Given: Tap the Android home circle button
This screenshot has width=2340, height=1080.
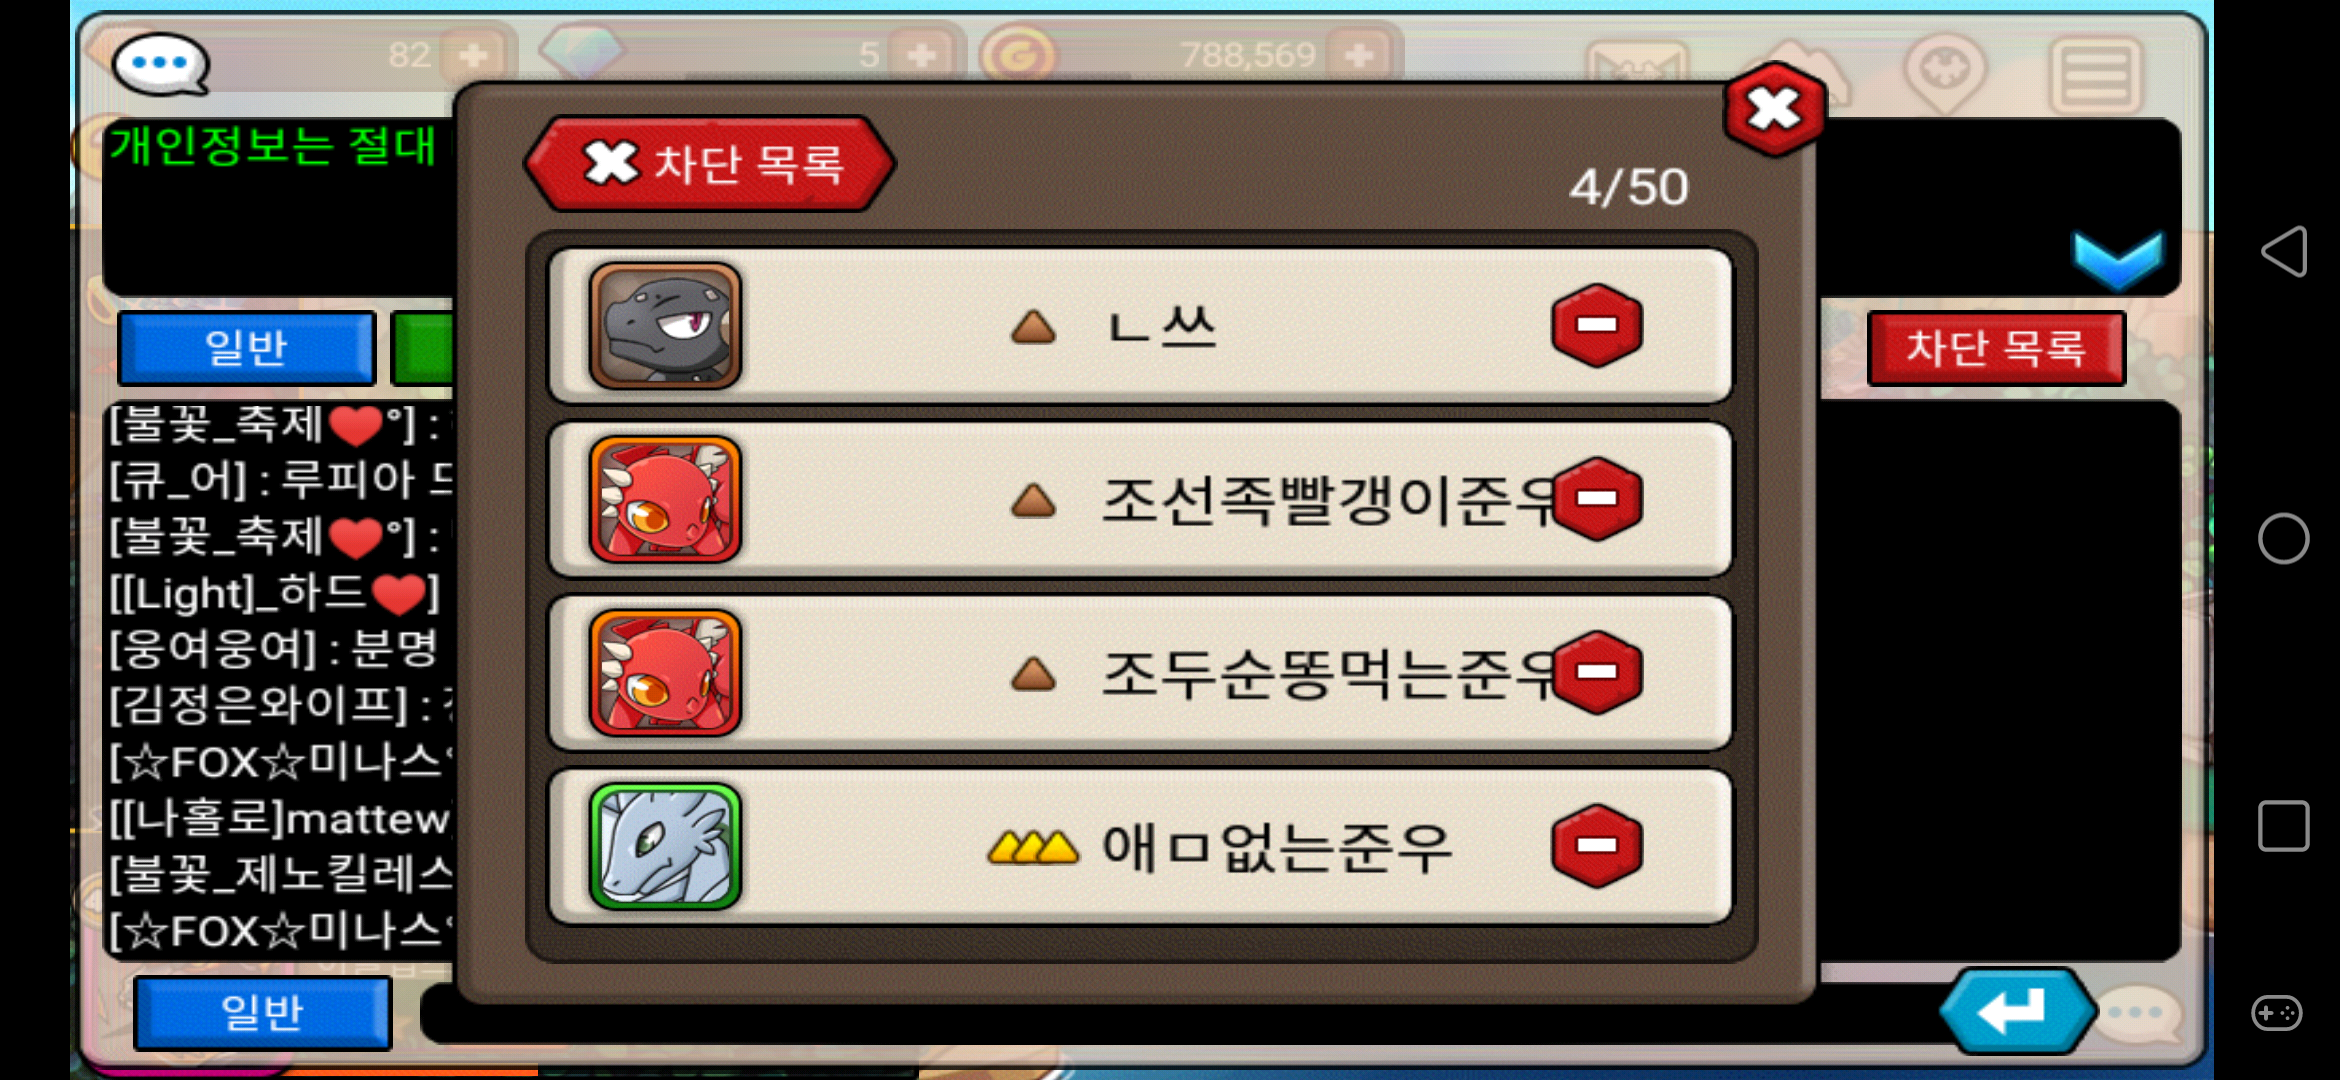Looking at the screenshot, I should click(2284, 539).
